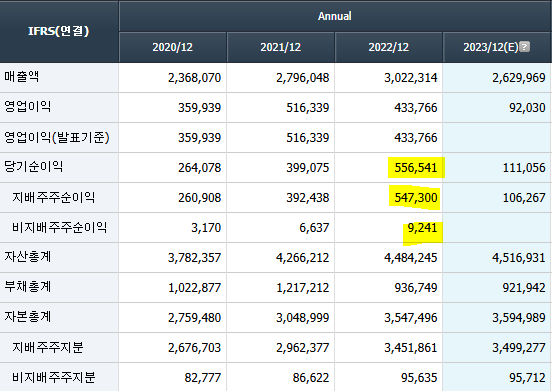Click the highlighted 556,541 net income
The height and width of the screenshot is (391, 552).
point(416,168)
